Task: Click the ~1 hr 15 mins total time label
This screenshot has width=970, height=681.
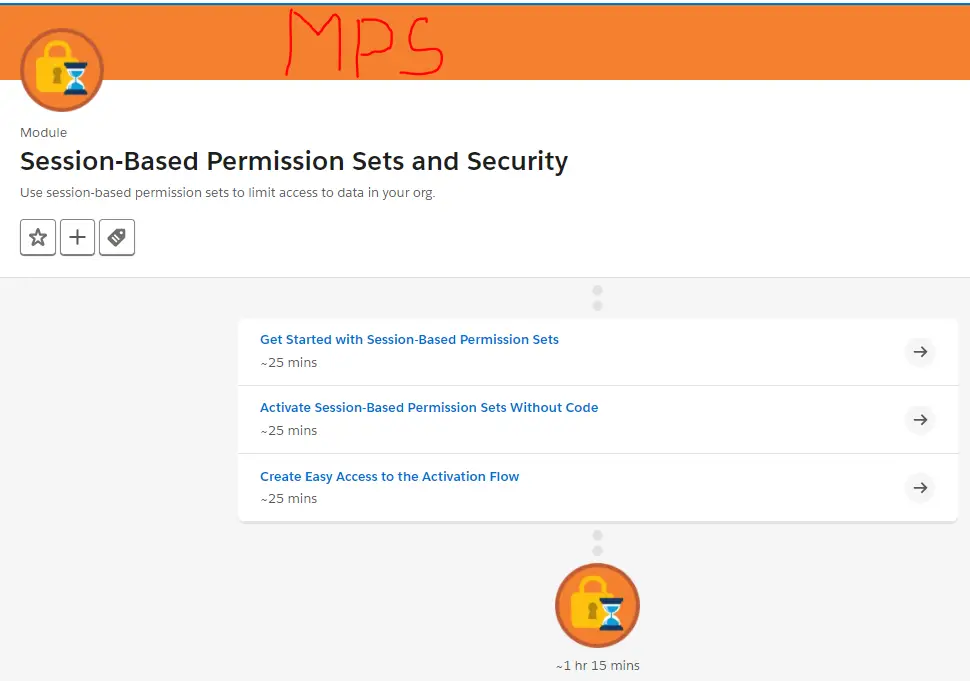Action: pos(597,665)
